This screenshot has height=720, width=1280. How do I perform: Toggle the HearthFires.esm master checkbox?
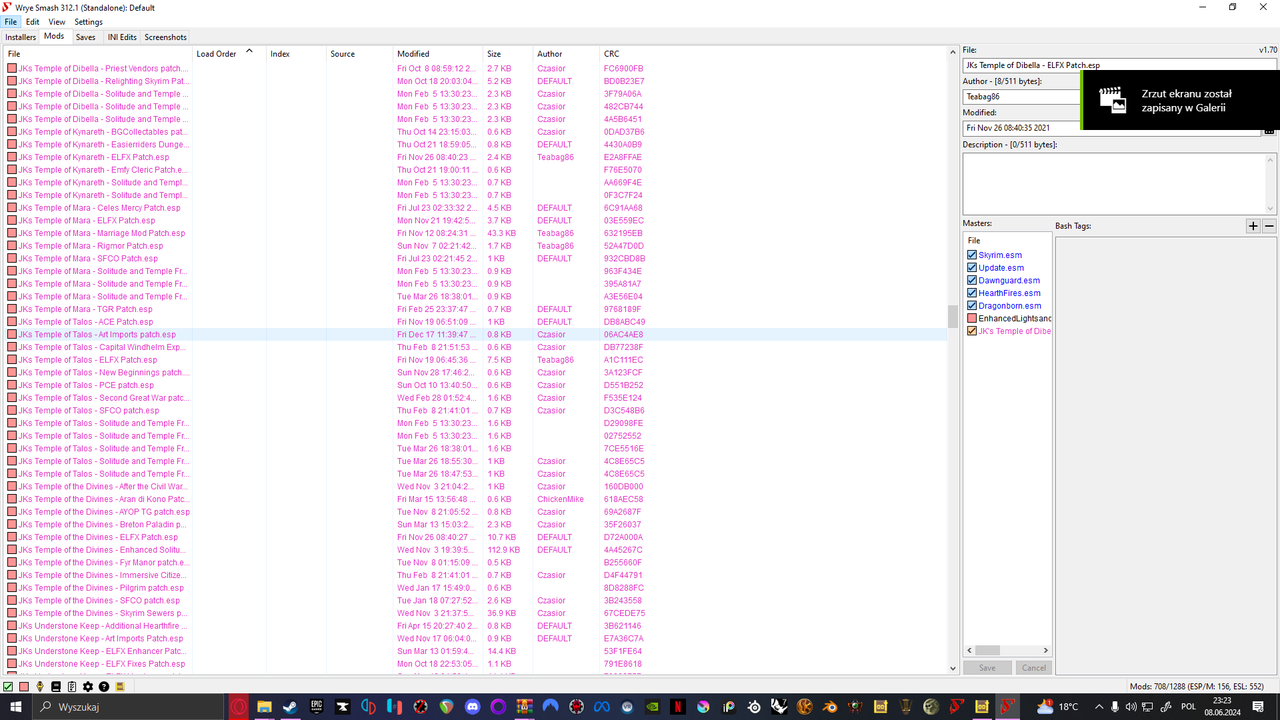point(970,292)
